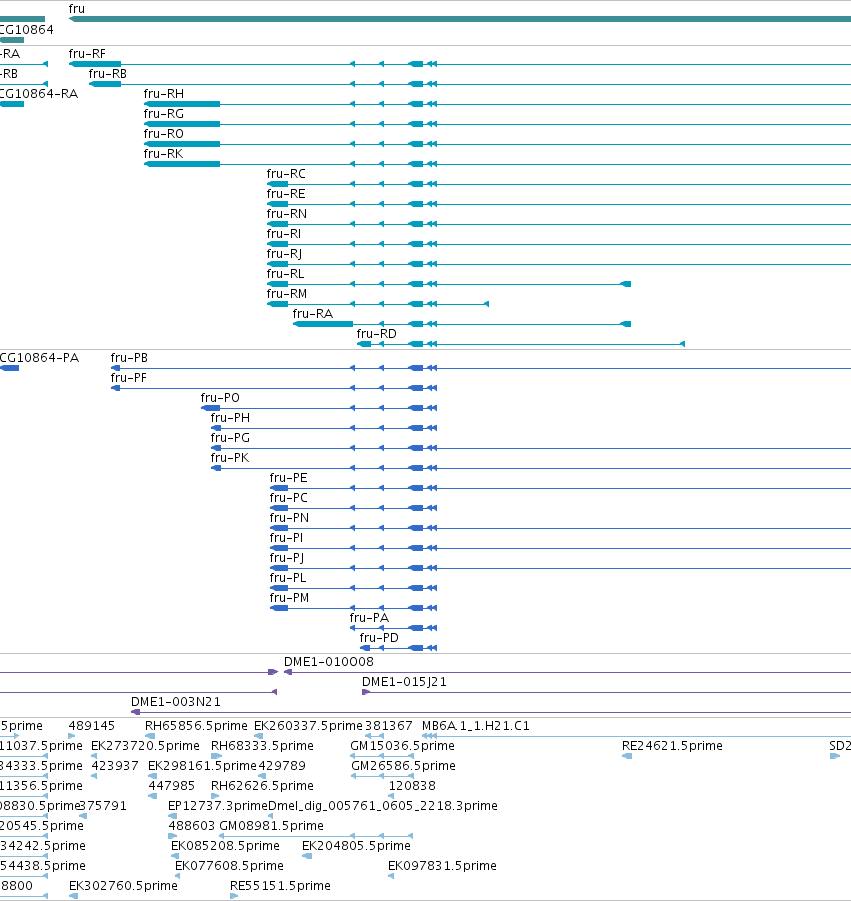Click the RH62626.5prime EST label

click(x=262, y=786)
